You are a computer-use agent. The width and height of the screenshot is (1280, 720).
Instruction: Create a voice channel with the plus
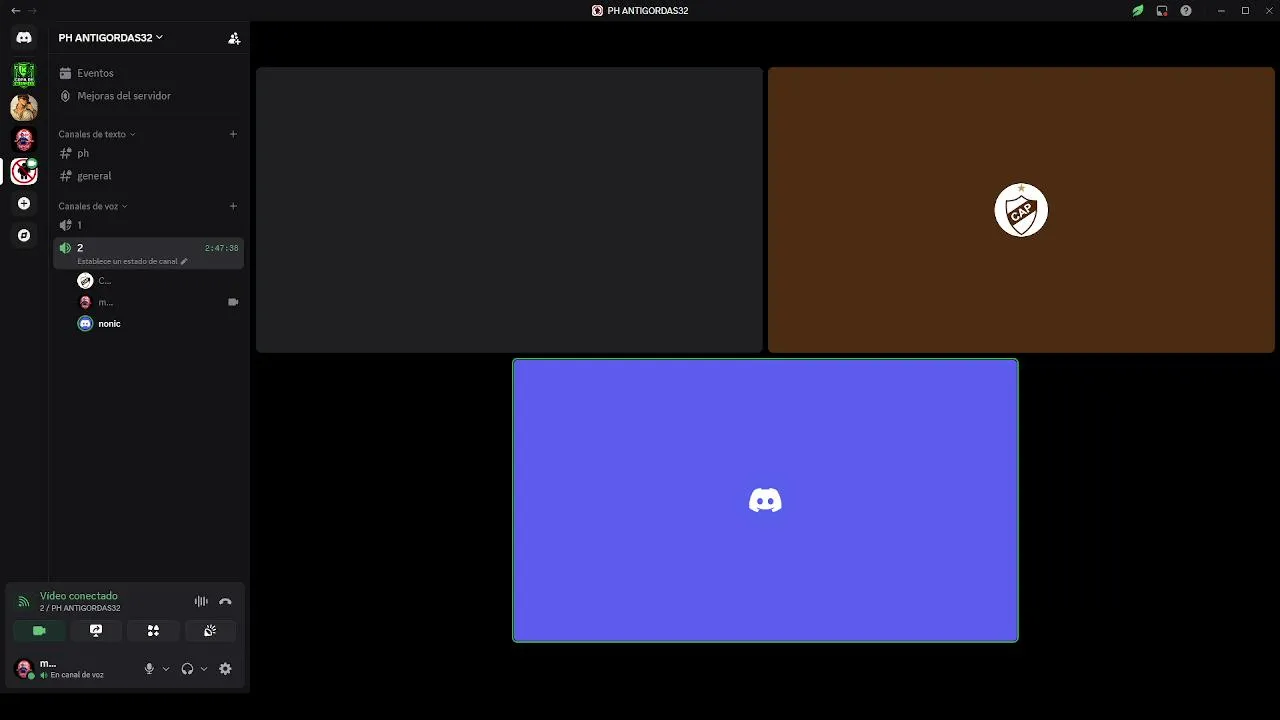coord(233,206)
